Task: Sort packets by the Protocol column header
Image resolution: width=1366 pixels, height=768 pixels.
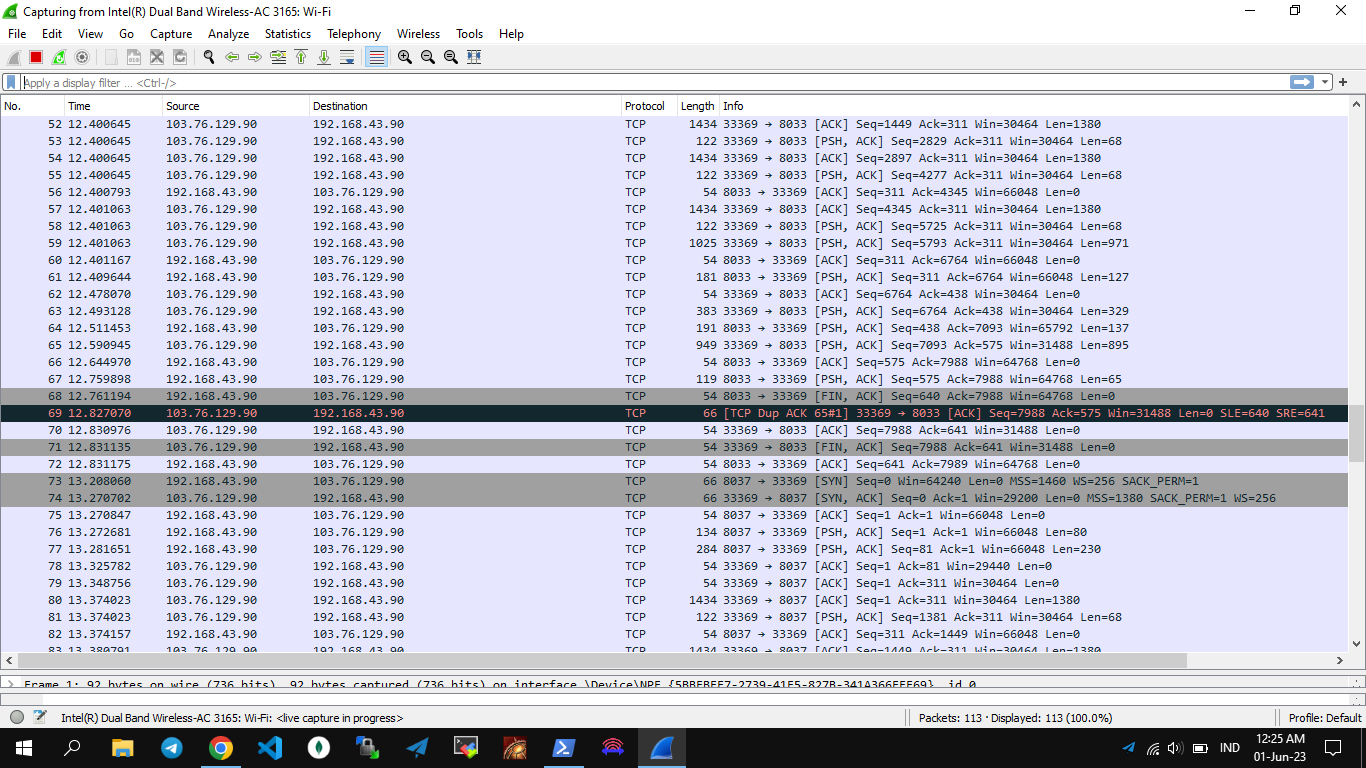Action: pos(645,106)
